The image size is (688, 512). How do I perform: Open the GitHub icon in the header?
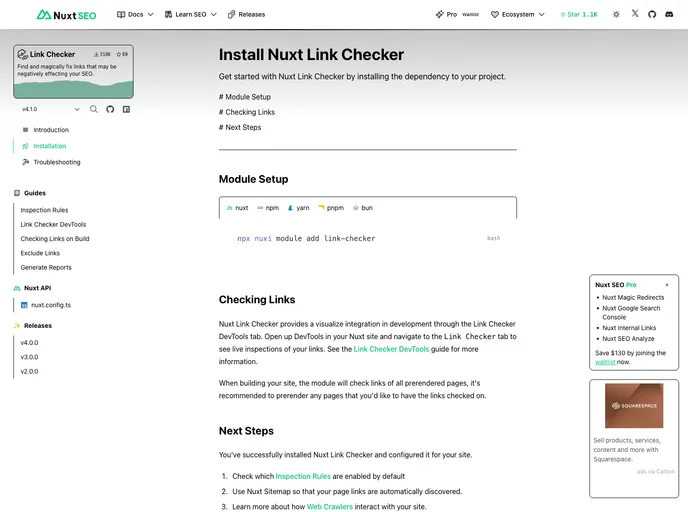[652, 14]
